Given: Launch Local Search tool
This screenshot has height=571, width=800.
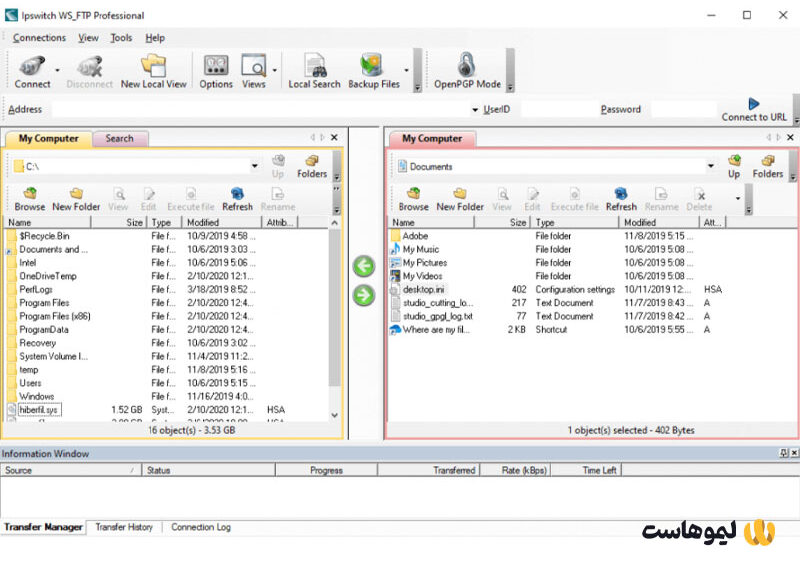Looking at the screenshot, I should (314, 71).
